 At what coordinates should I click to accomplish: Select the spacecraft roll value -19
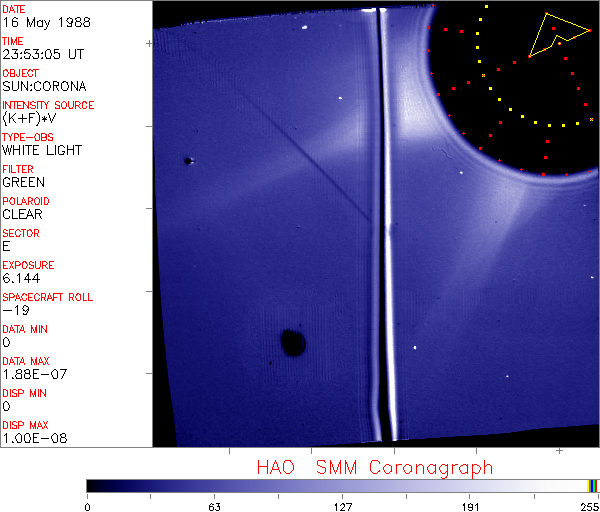click(x=16, y=310)
